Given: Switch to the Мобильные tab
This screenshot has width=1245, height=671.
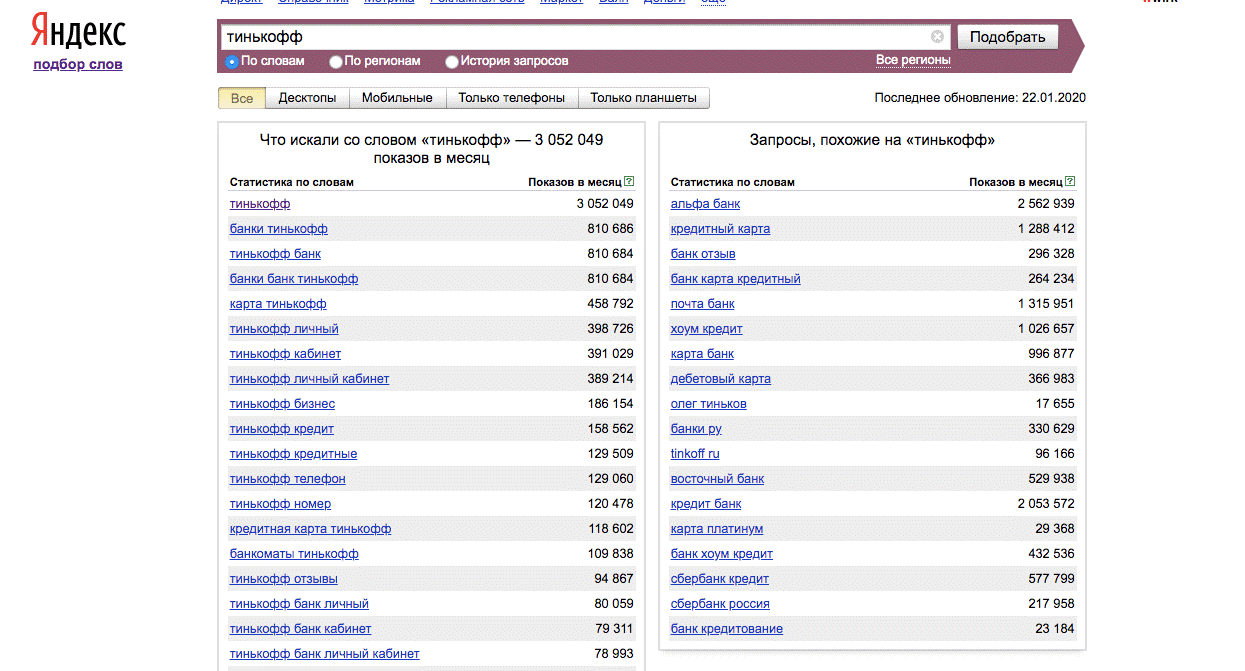Looking at the screenshot, I should [397, 98].
